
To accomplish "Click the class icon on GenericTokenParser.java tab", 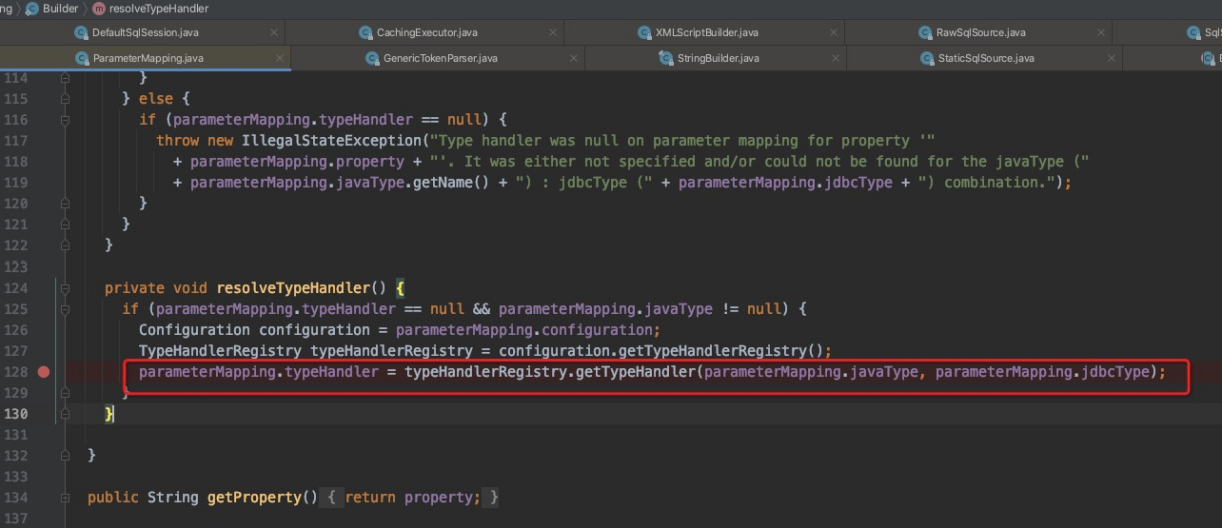I will (x=373, y=58).
